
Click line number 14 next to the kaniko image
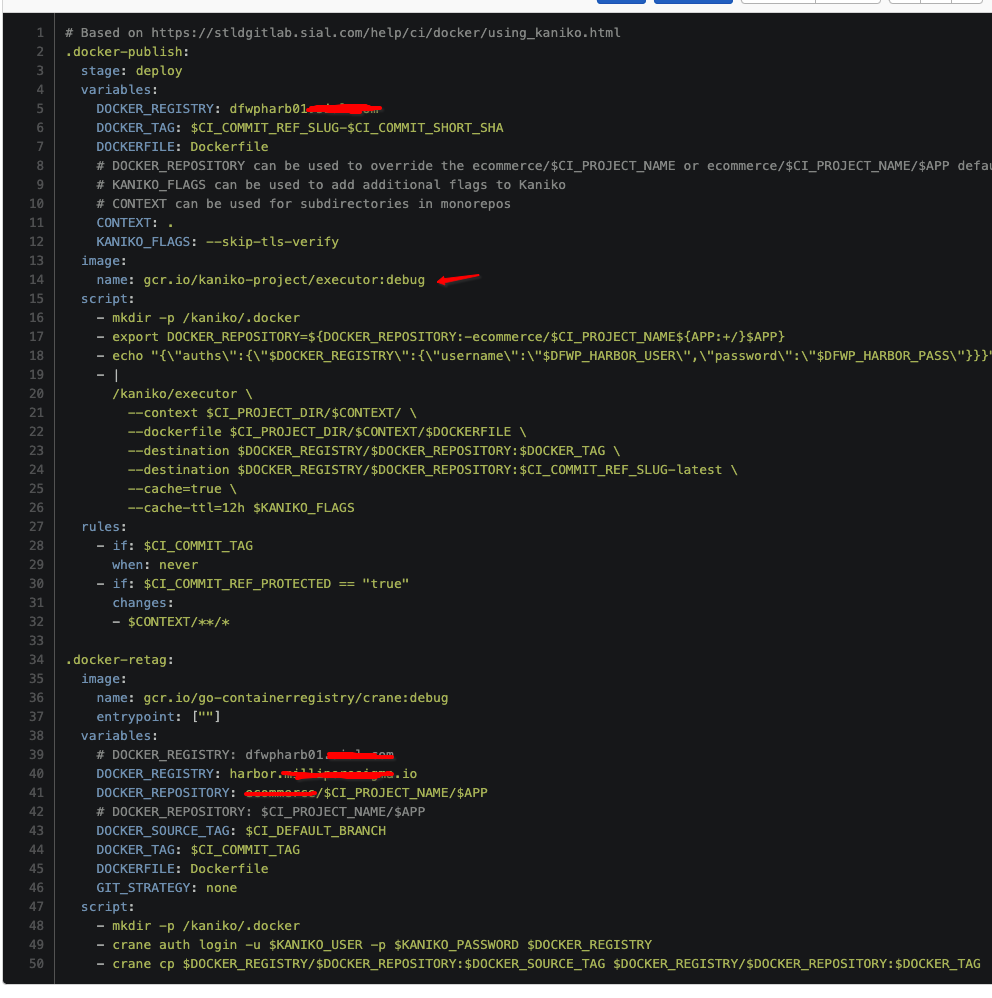tap(36, 279)
